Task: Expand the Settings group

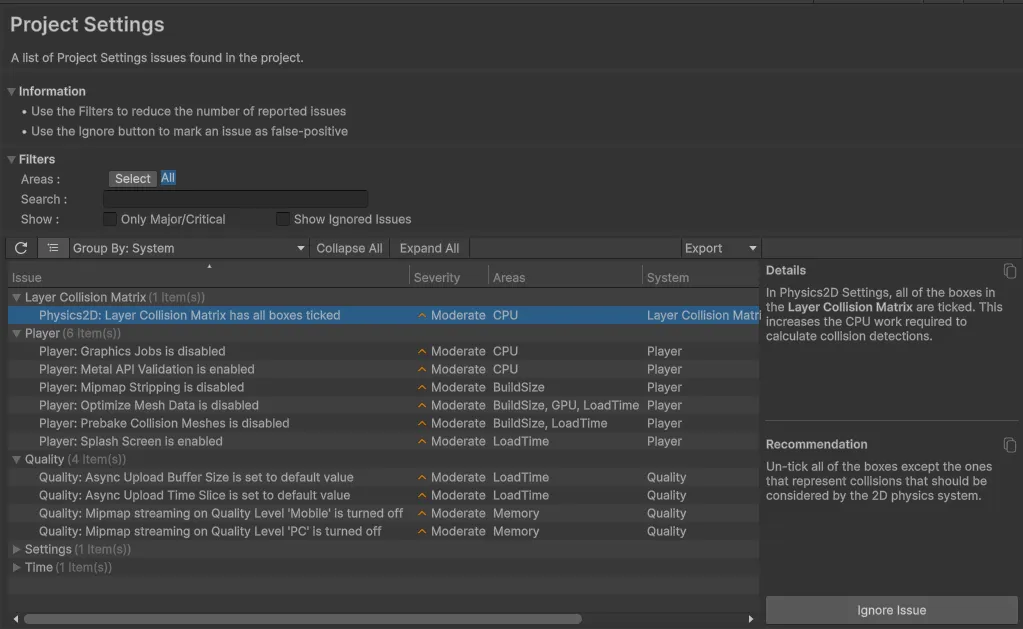Action: tap(17, 549)
